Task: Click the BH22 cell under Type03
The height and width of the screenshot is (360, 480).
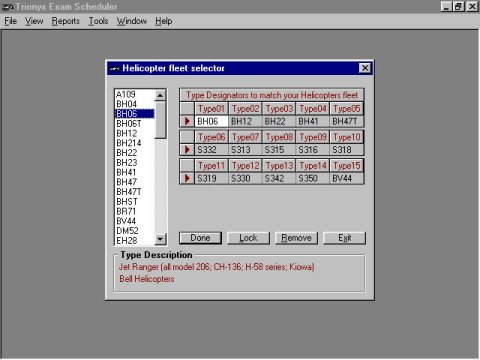Action: pyautogui.click(x=279, y=121)
